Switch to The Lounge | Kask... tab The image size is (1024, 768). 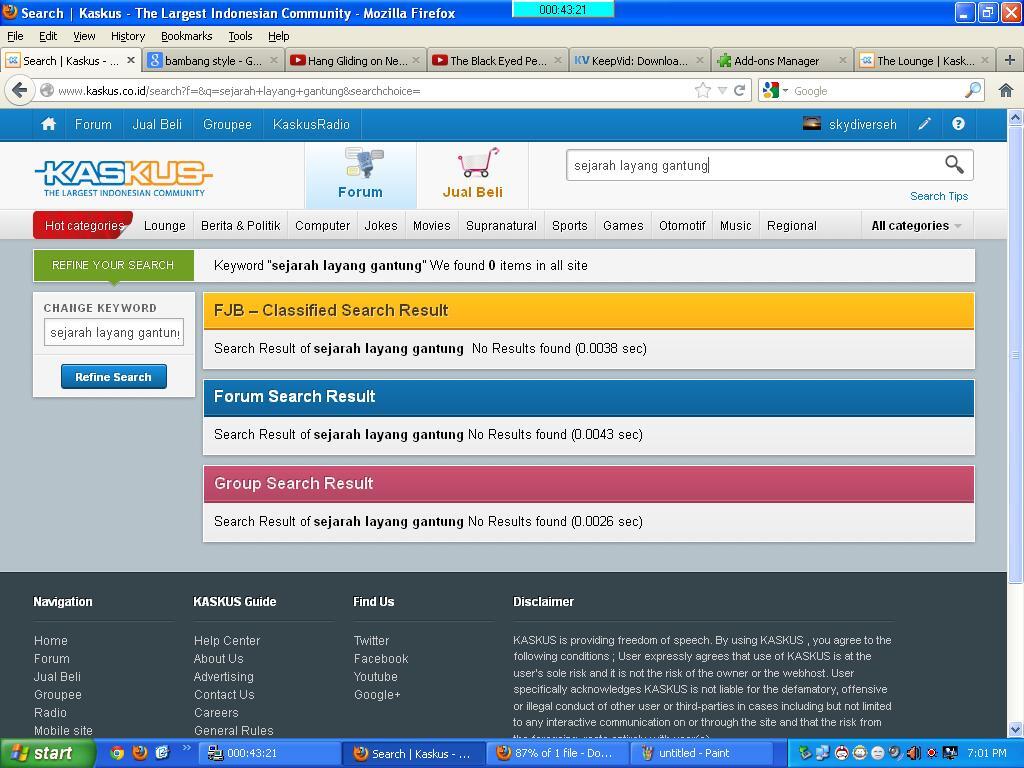click(925, 60)
